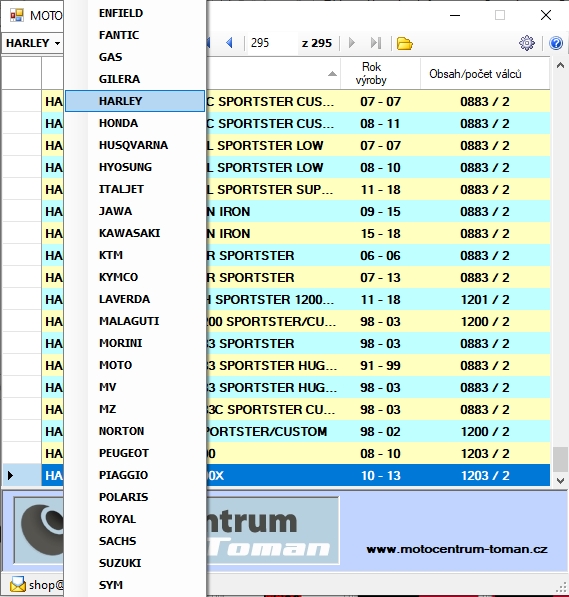Jump to last record arrow
Image resolution: width=569 pixels, height=597 pixels.
(x=376, y=43)
